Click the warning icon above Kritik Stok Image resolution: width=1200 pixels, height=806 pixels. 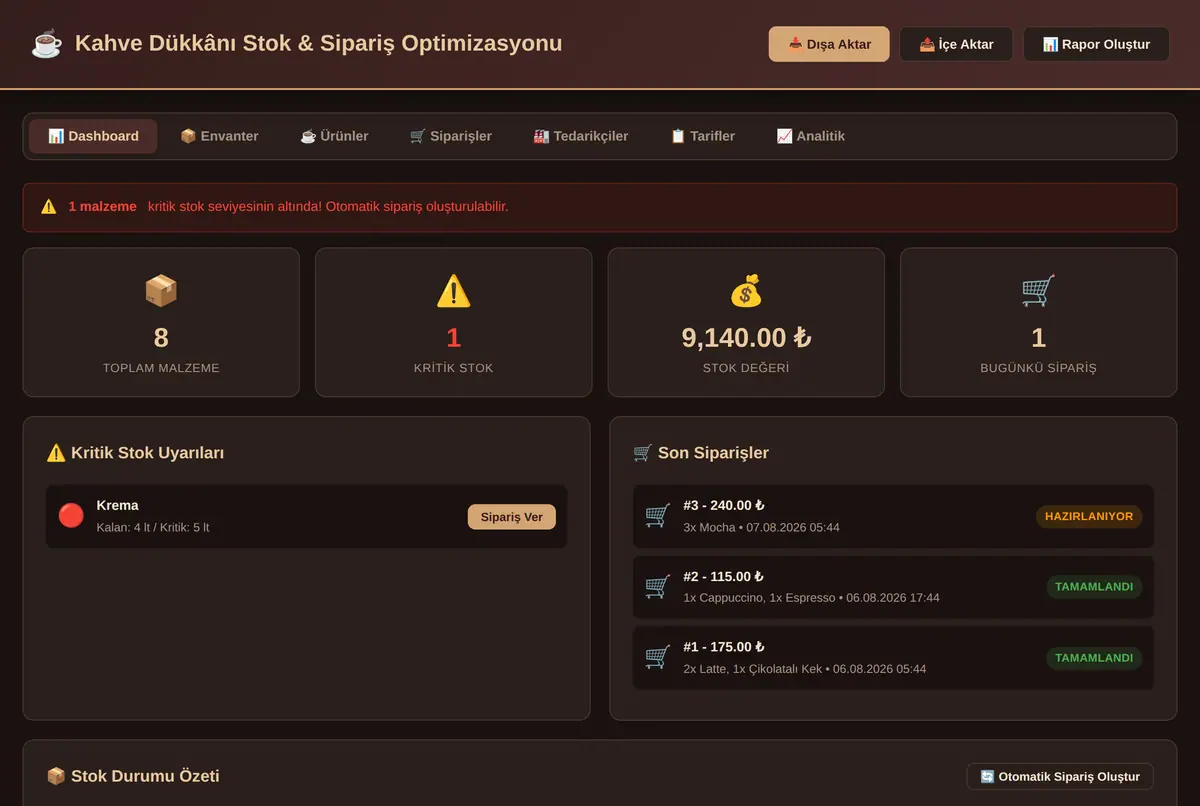click(x=453, y=291)
